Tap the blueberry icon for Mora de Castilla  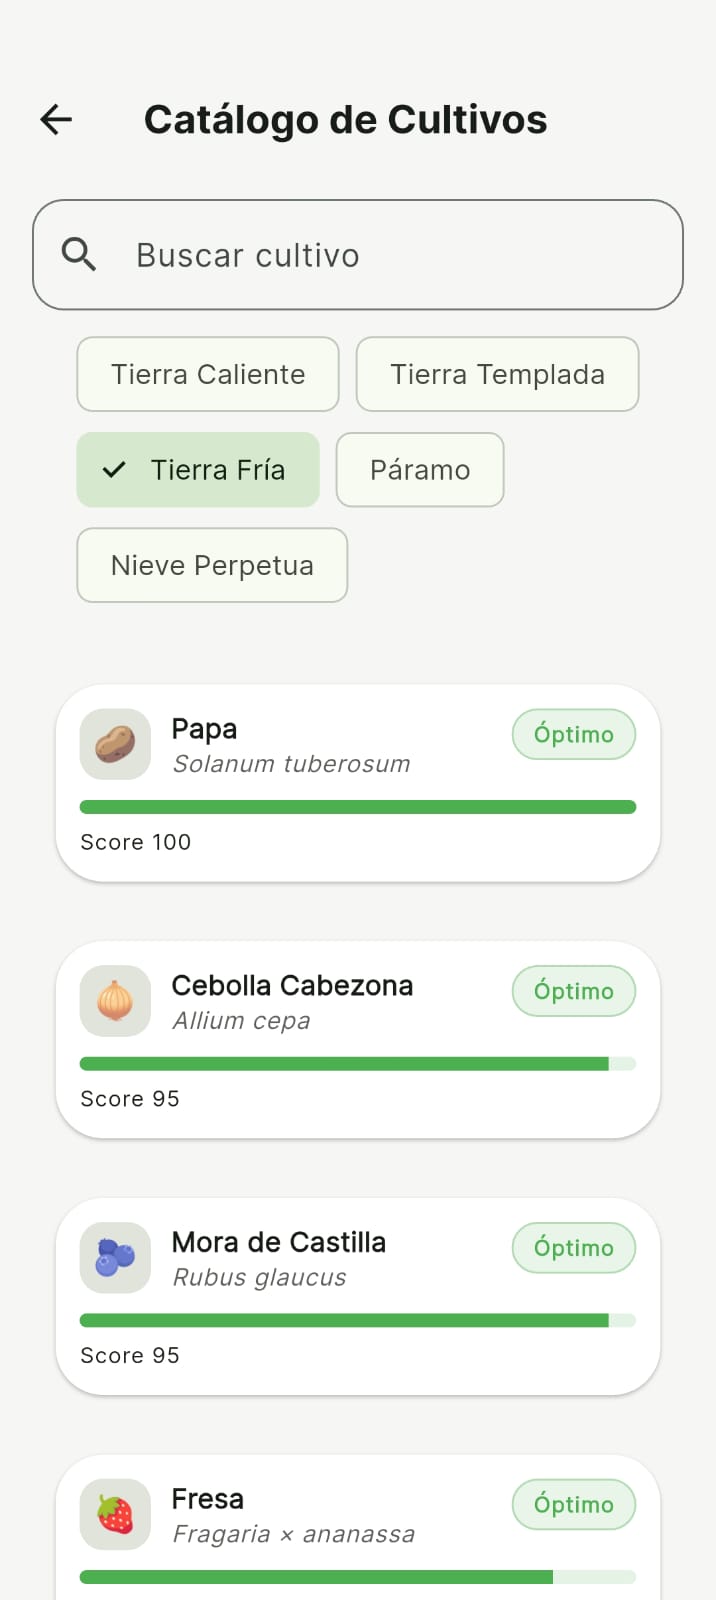(114, 1258)
